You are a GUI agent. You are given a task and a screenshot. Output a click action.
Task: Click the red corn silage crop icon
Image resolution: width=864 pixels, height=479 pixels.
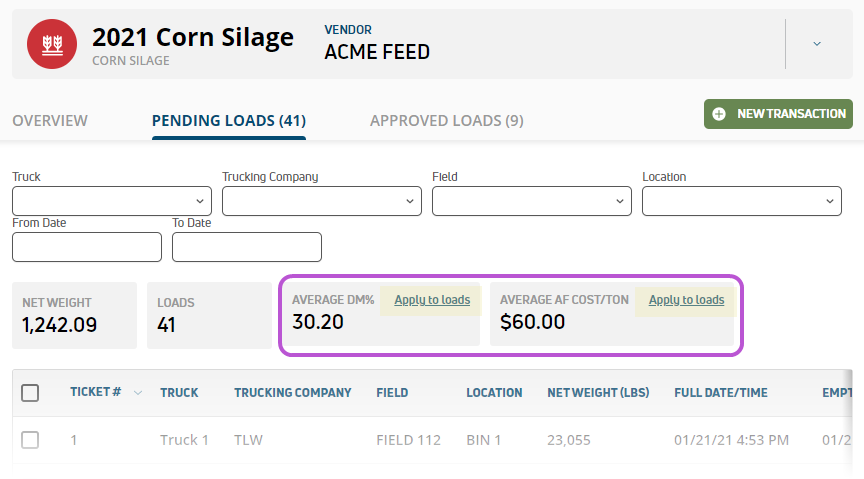(52, 44)
